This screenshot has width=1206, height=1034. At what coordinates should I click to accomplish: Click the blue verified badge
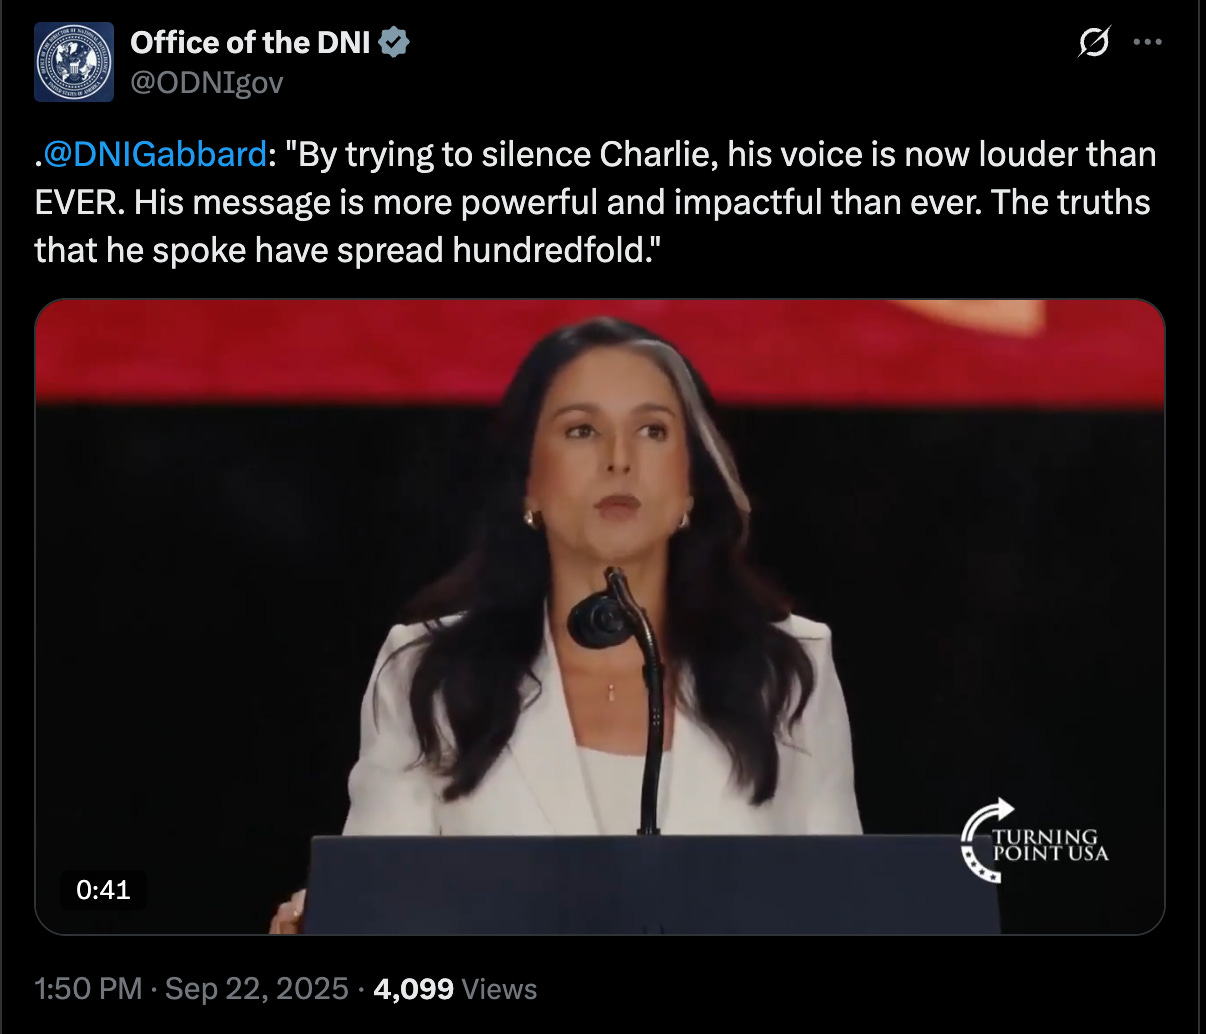[396, 43]
